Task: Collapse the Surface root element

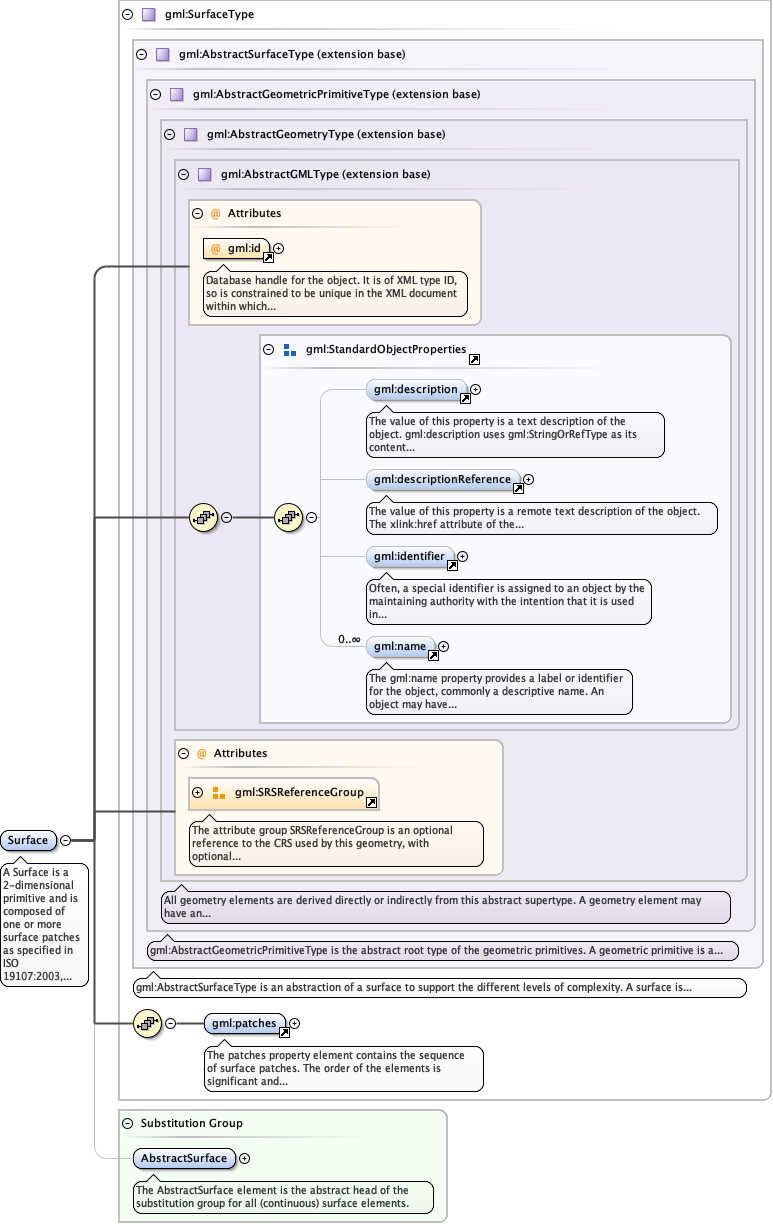Action: 65,841
